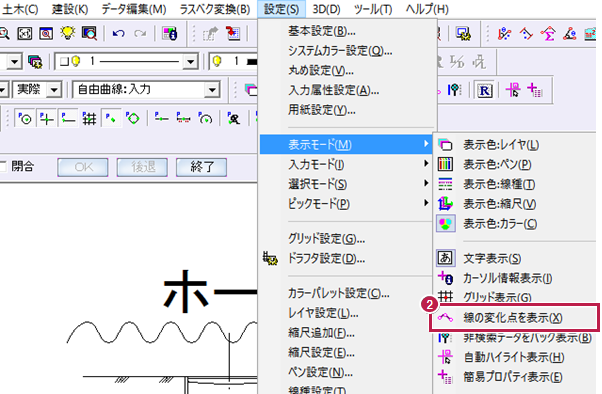Click the sigma calculation toolbar icon
This screenshot has width=602, height=394.
(548, 34)
